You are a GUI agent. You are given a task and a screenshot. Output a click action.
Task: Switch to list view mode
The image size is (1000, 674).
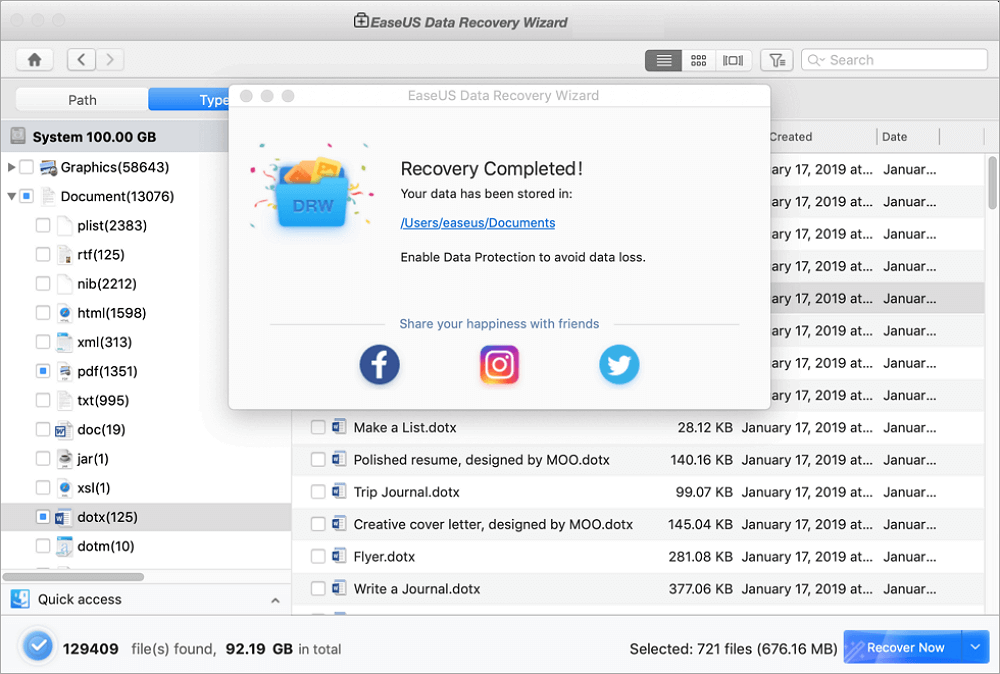click(x=663, y=61)
